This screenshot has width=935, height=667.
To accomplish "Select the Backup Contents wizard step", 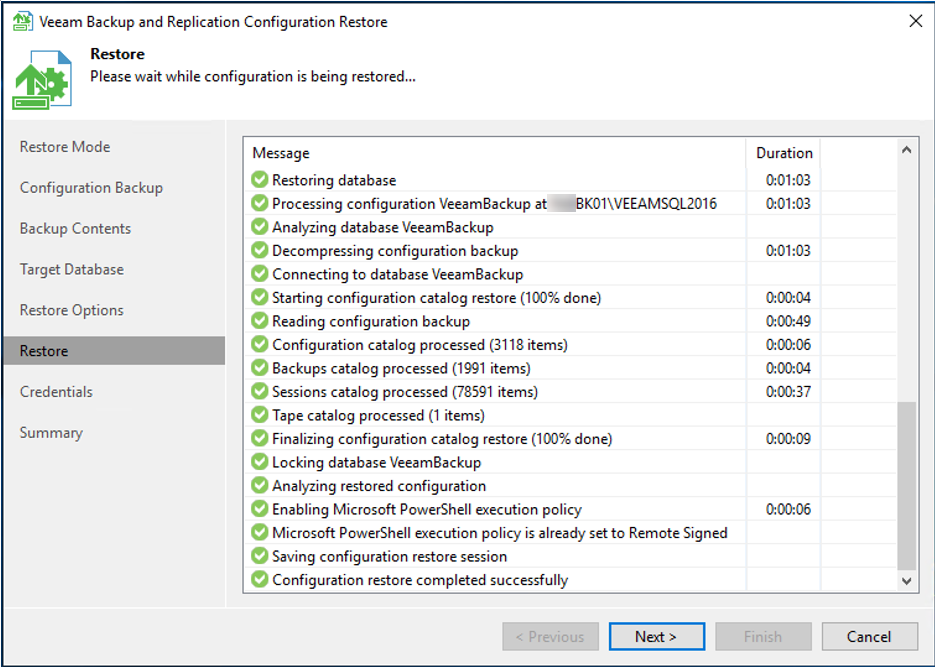I will (75, 229).
